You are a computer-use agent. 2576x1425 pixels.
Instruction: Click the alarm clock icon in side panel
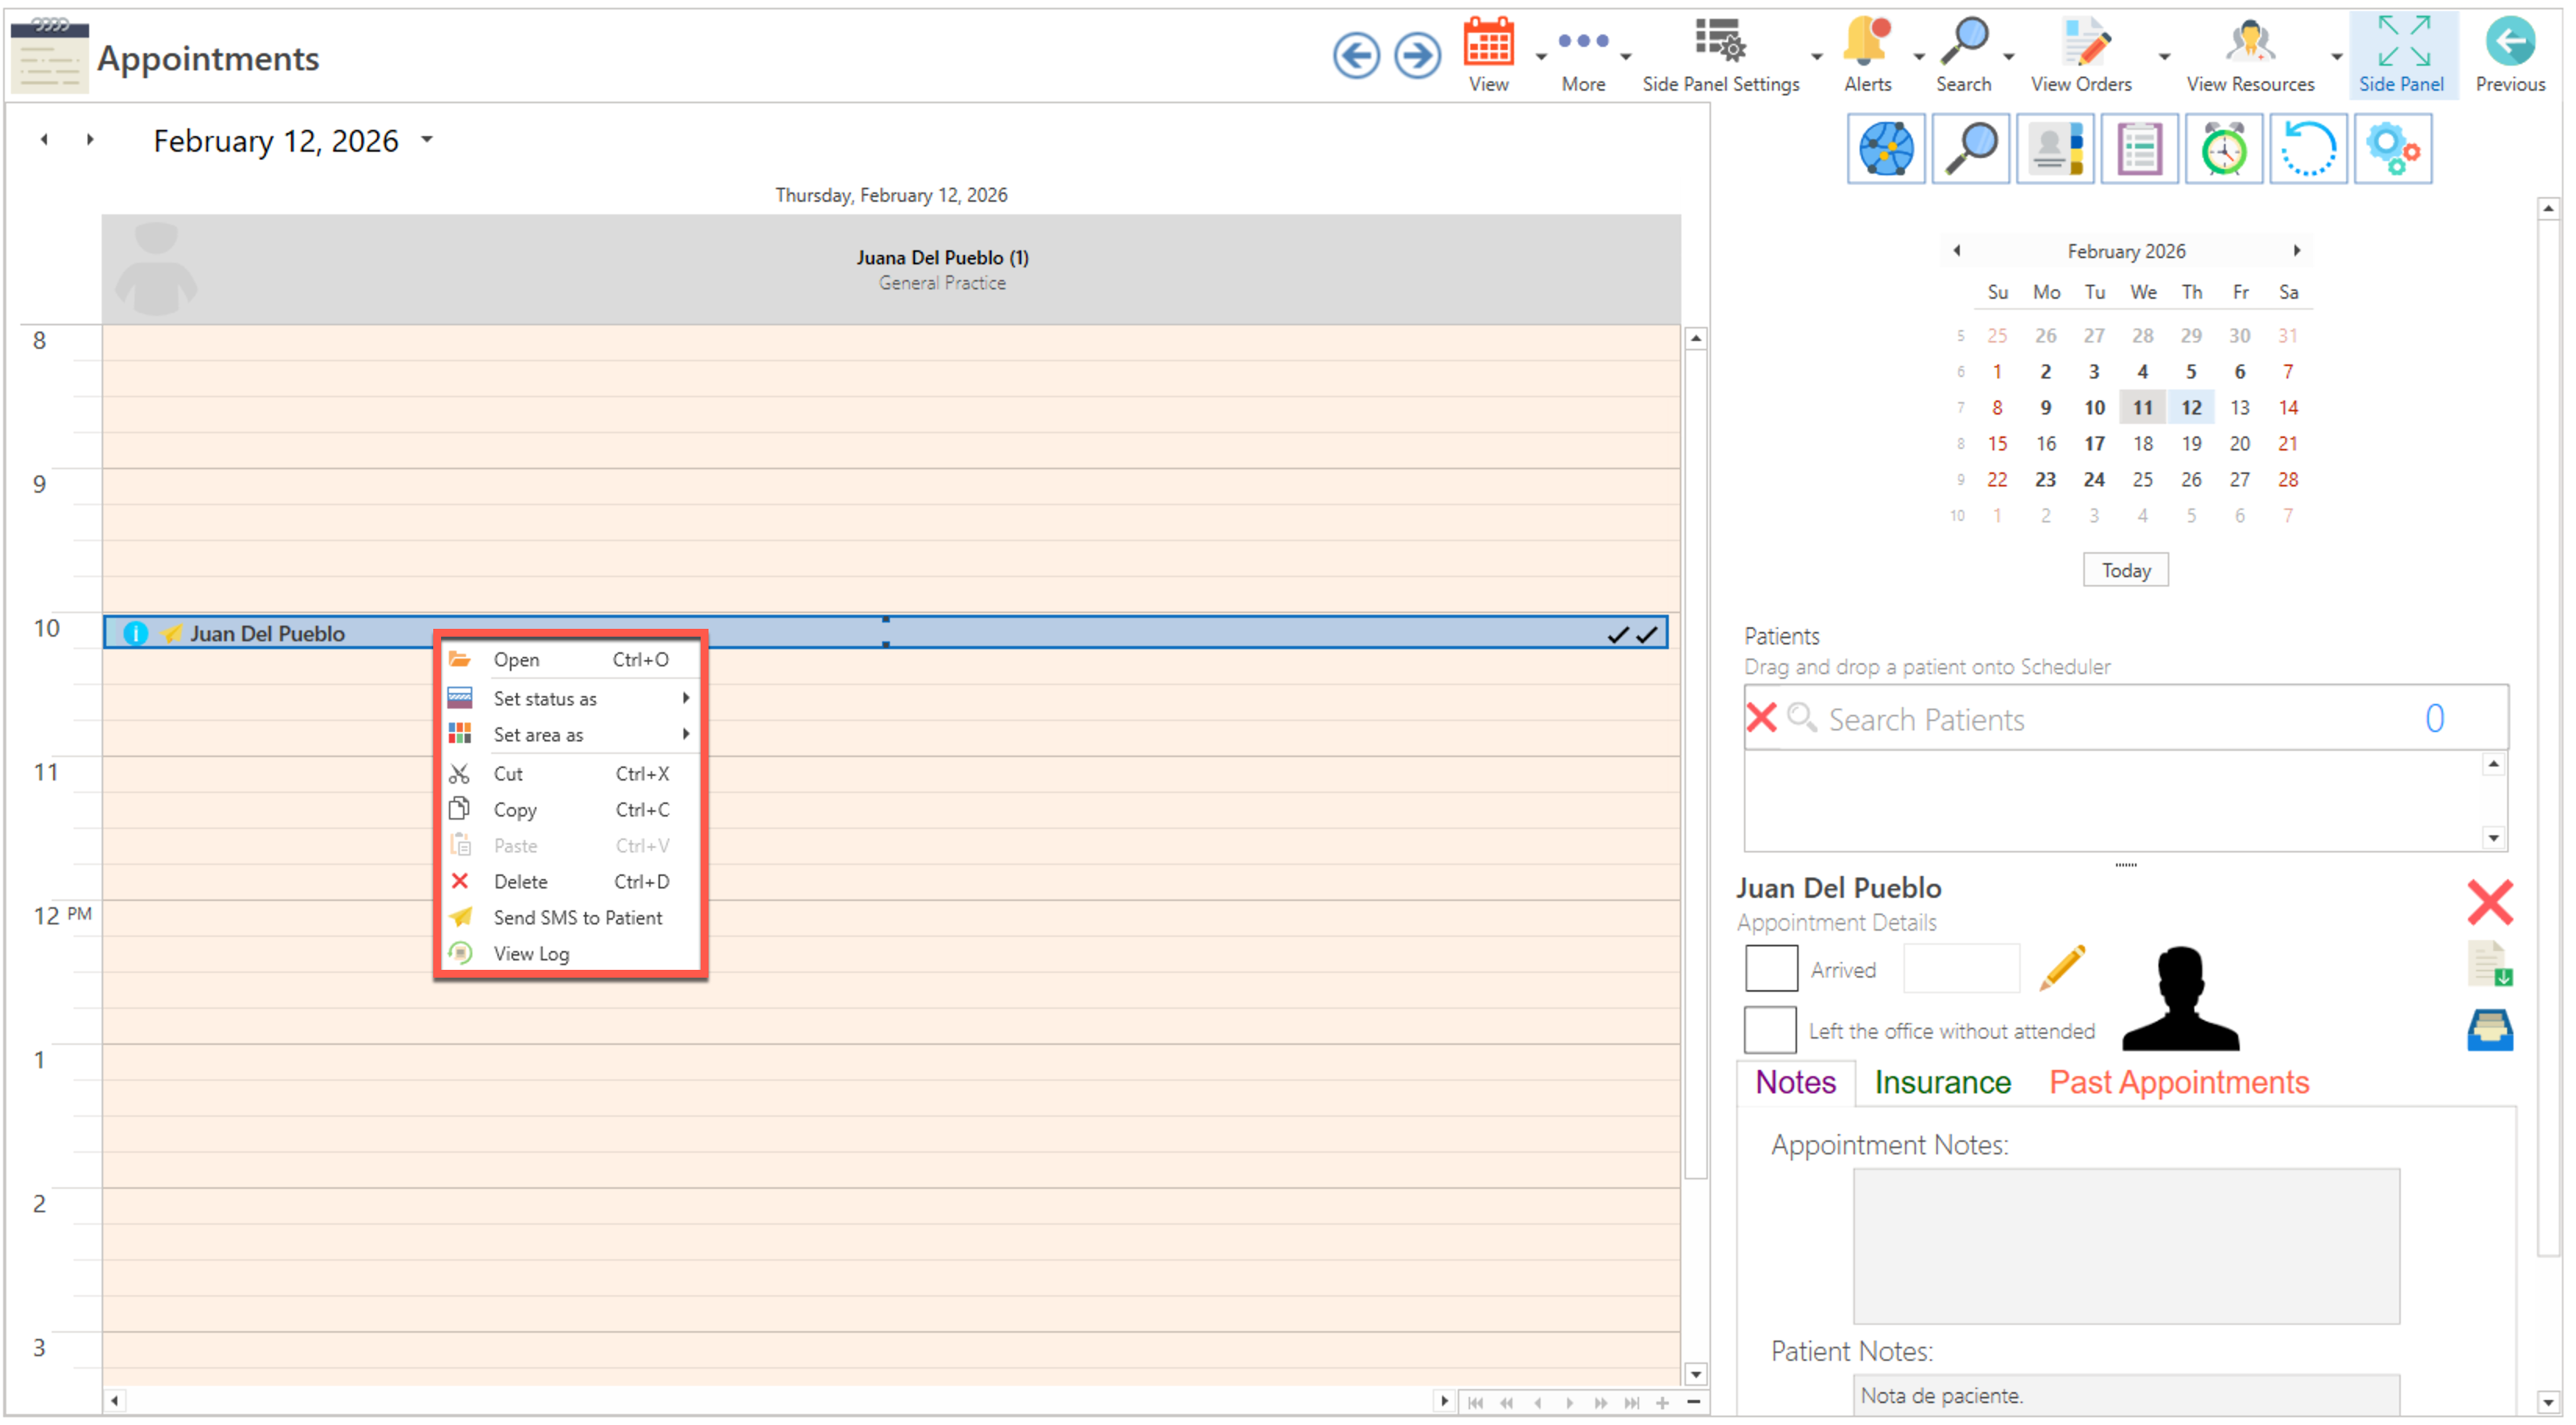[2223, 149]
